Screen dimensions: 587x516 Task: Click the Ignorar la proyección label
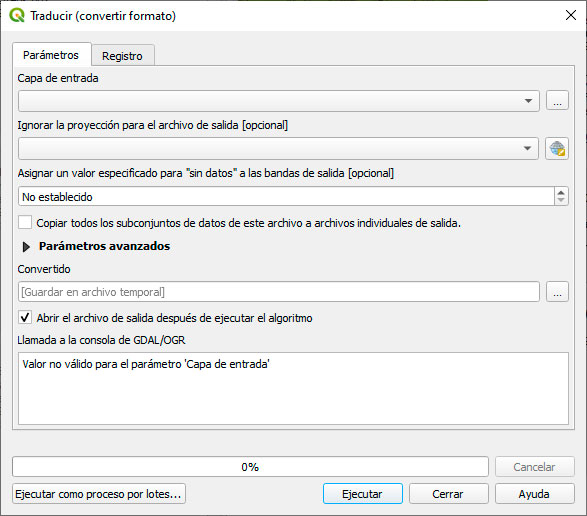point(153,125)
